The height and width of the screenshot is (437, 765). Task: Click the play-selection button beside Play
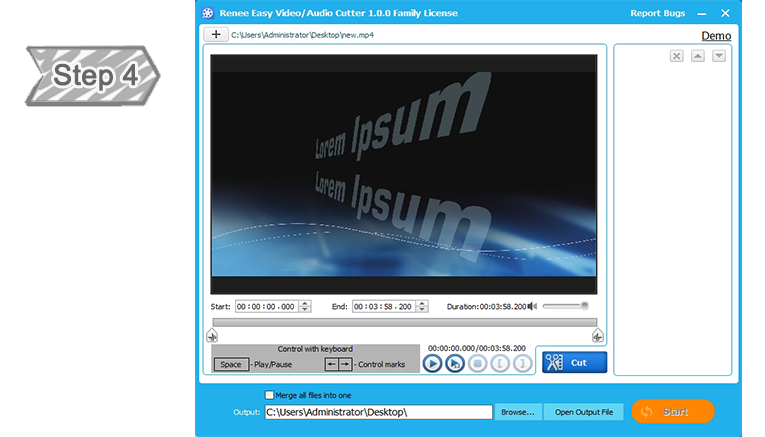click(454, 364)
